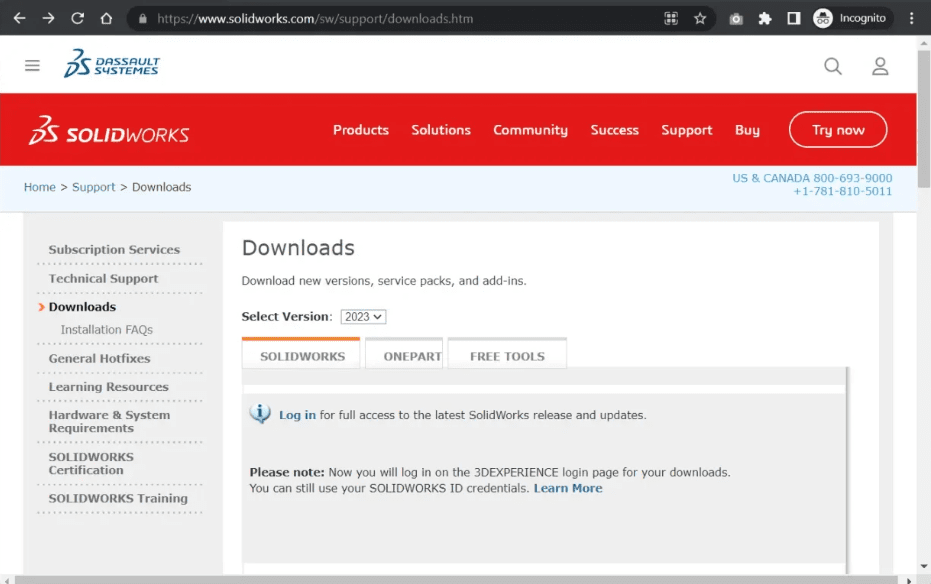Screen dimensions: 931x584
Task: Reload the page with the refresh icon
Action: point(77,18)
